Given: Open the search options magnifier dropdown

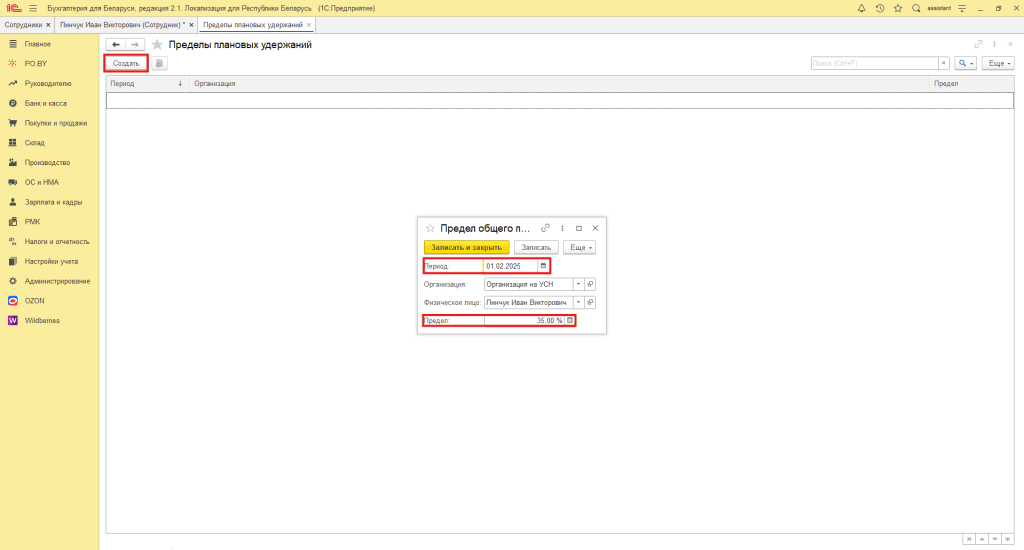Looking at the screenshot, I should (965, 63).
